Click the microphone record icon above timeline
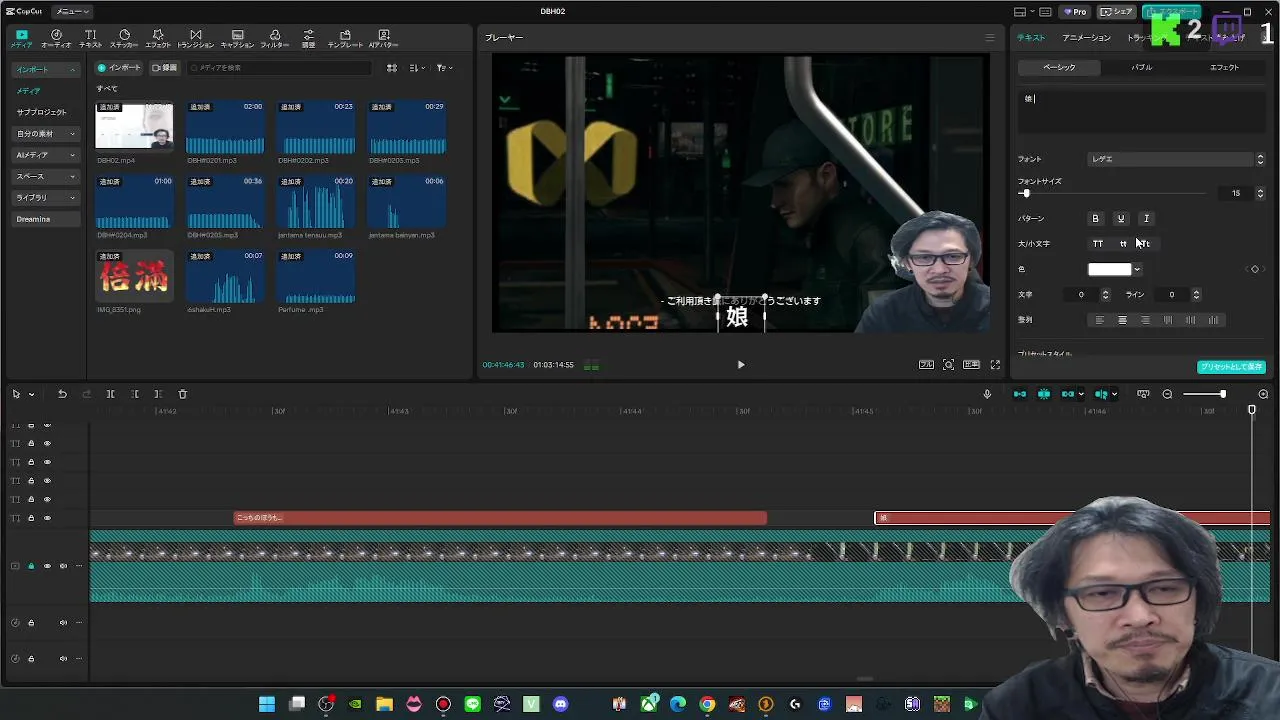The image size is (1280, 720). pos(987,394)
